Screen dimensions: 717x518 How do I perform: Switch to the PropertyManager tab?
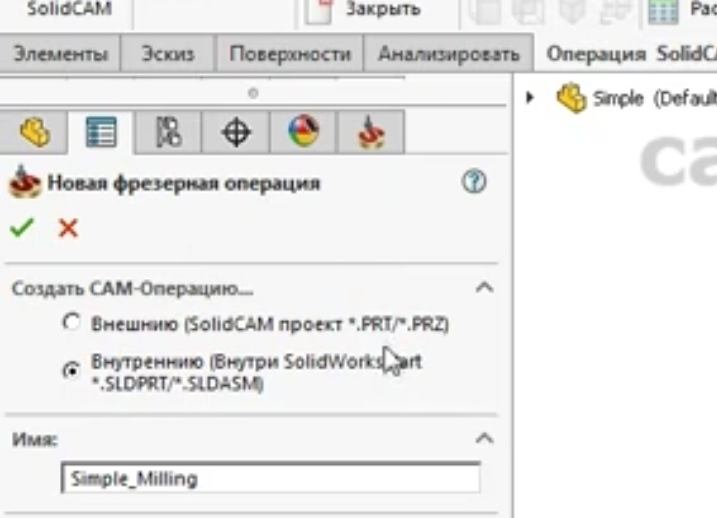[101, 132]
